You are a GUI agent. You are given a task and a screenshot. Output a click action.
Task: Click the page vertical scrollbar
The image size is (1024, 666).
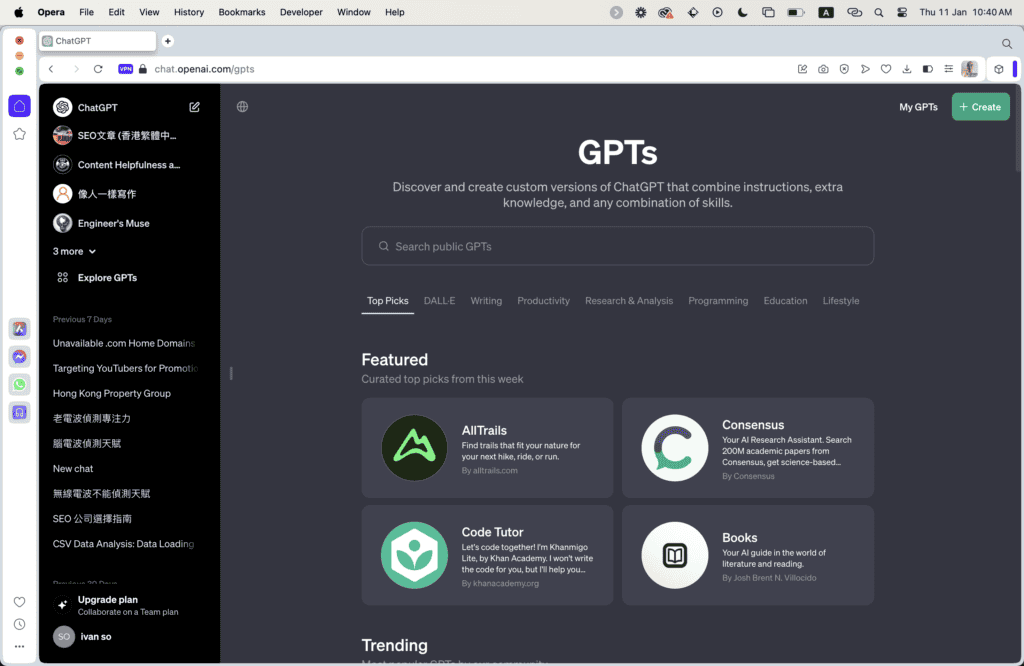(x=1019, y=131)
